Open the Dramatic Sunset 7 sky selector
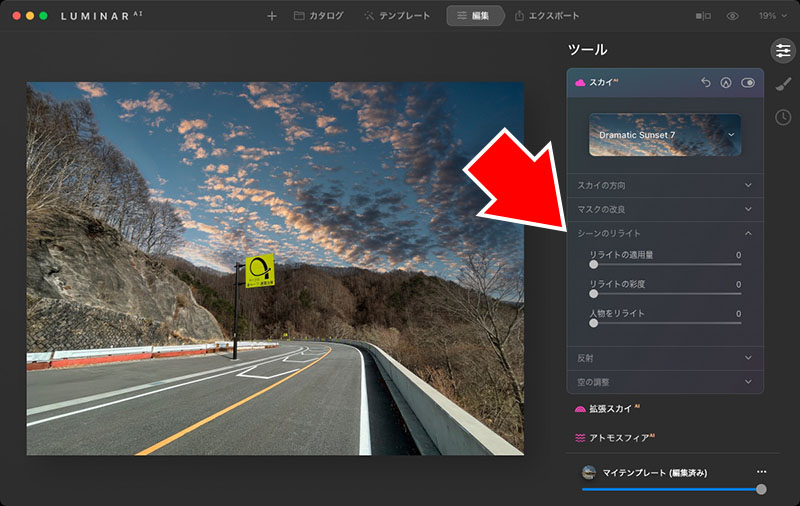Screen dimensions: 800x506 tap(665, 135)
